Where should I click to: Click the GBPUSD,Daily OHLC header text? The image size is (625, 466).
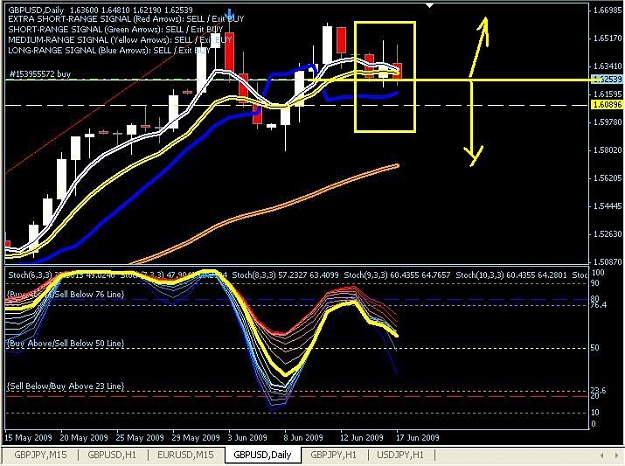click(x=100, y=10)
